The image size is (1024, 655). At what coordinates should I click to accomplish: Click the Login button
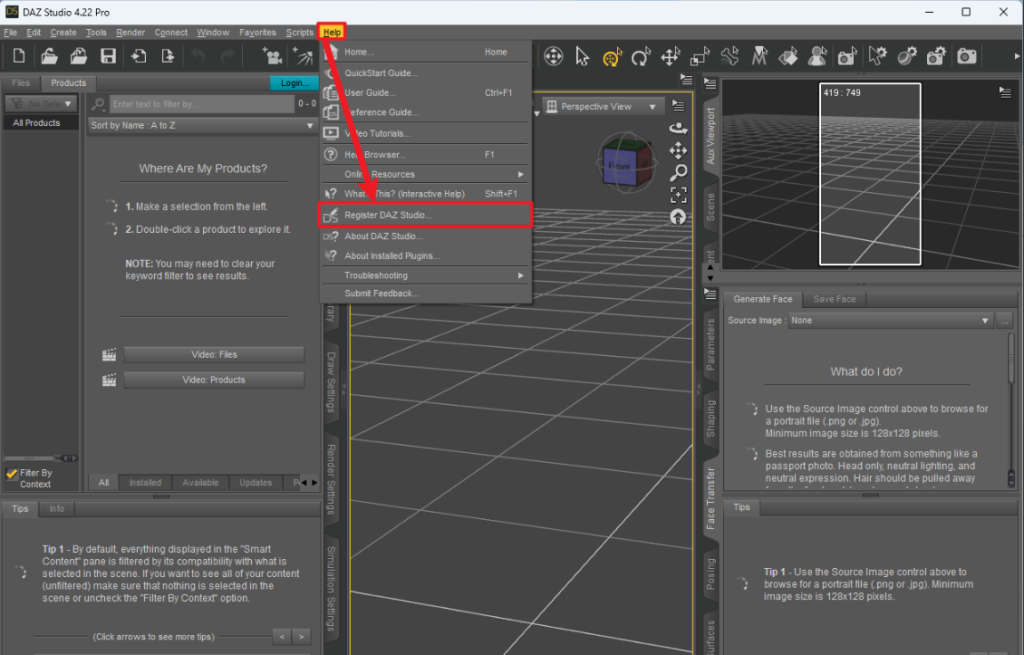click(x=294, y=83)
